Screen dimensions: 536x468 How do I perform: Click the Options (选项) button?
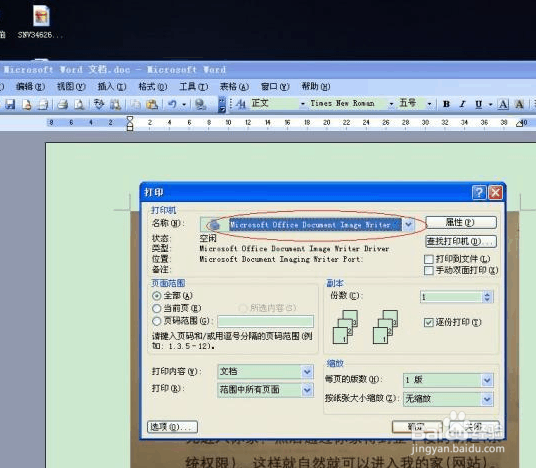172,427
